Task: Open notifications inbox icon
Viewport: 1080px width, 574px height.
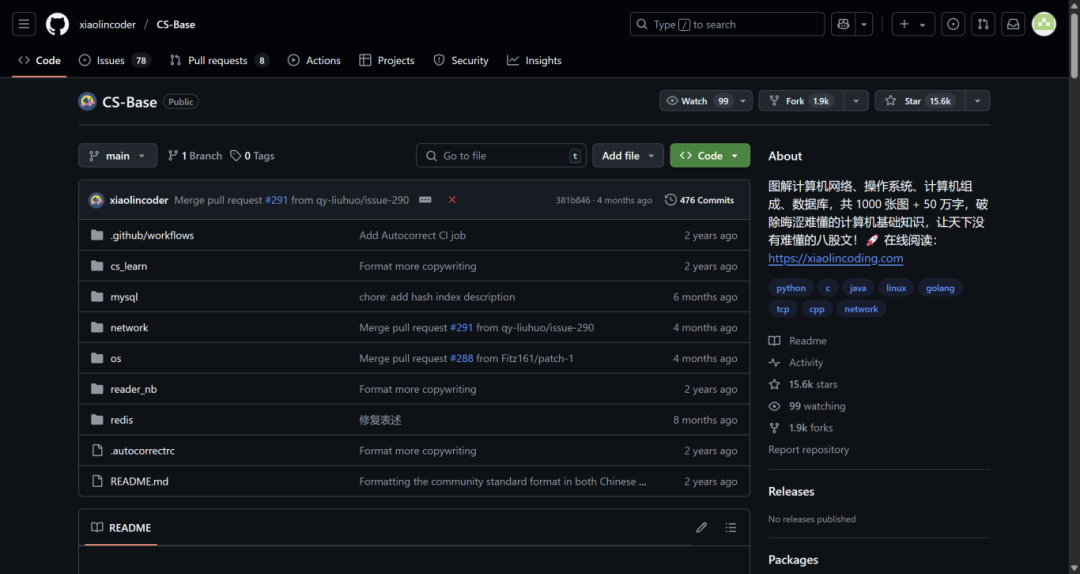Action: pos(1013,24)
